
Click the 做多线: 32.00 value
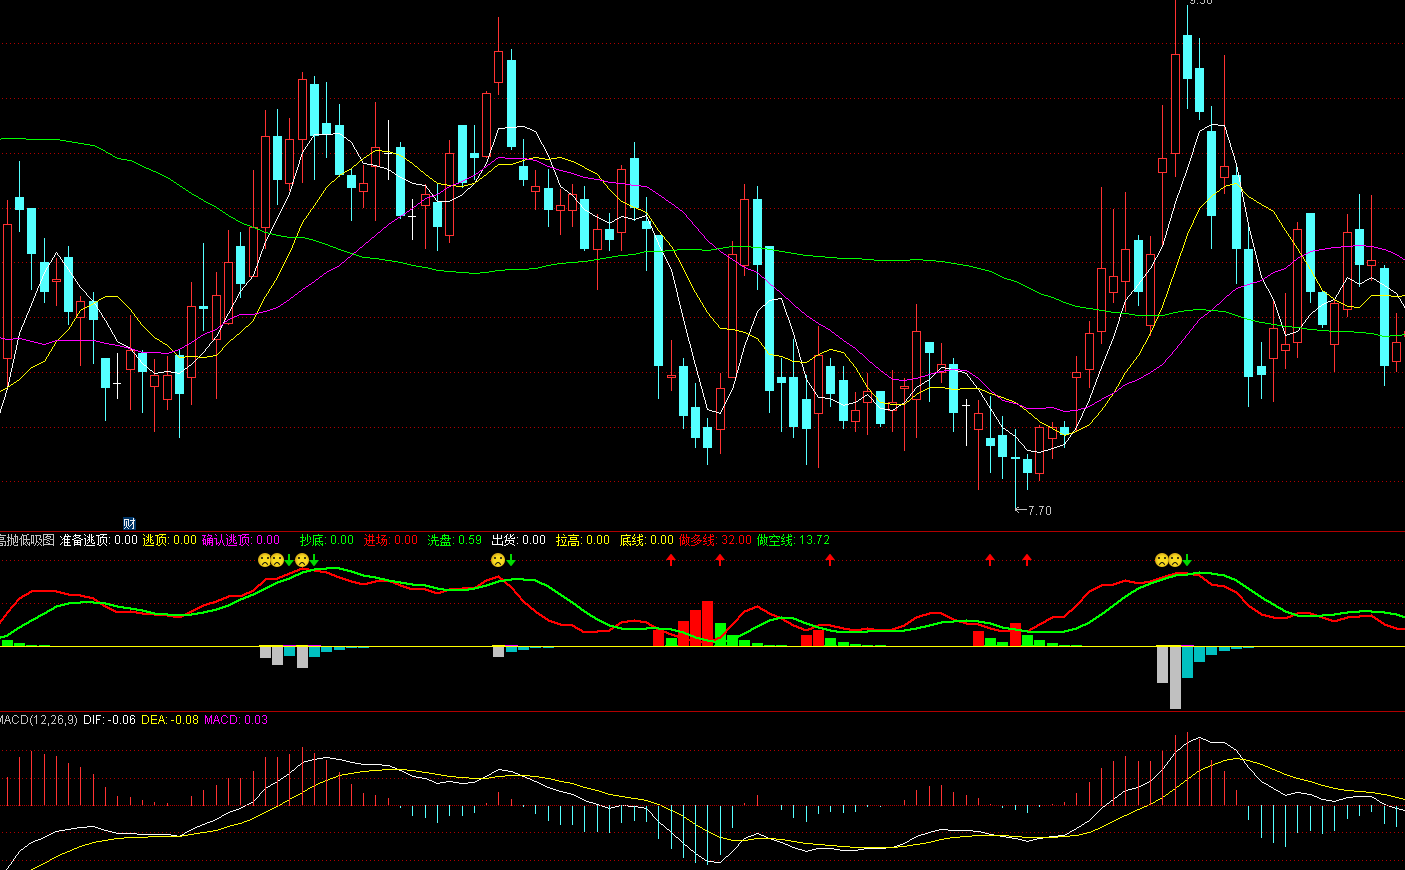[x=715, y=540]
